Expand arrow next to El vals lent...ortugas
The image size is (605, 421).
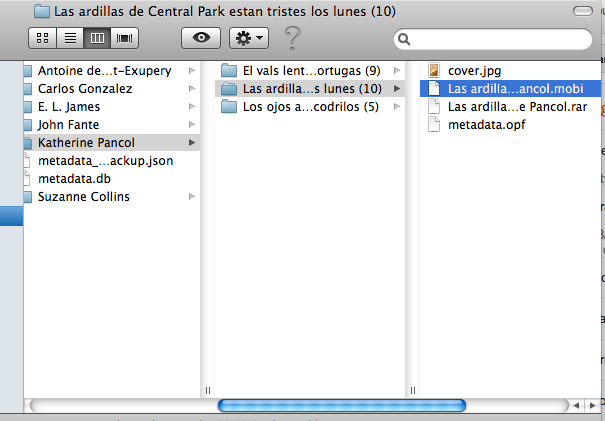pos(397,71)
